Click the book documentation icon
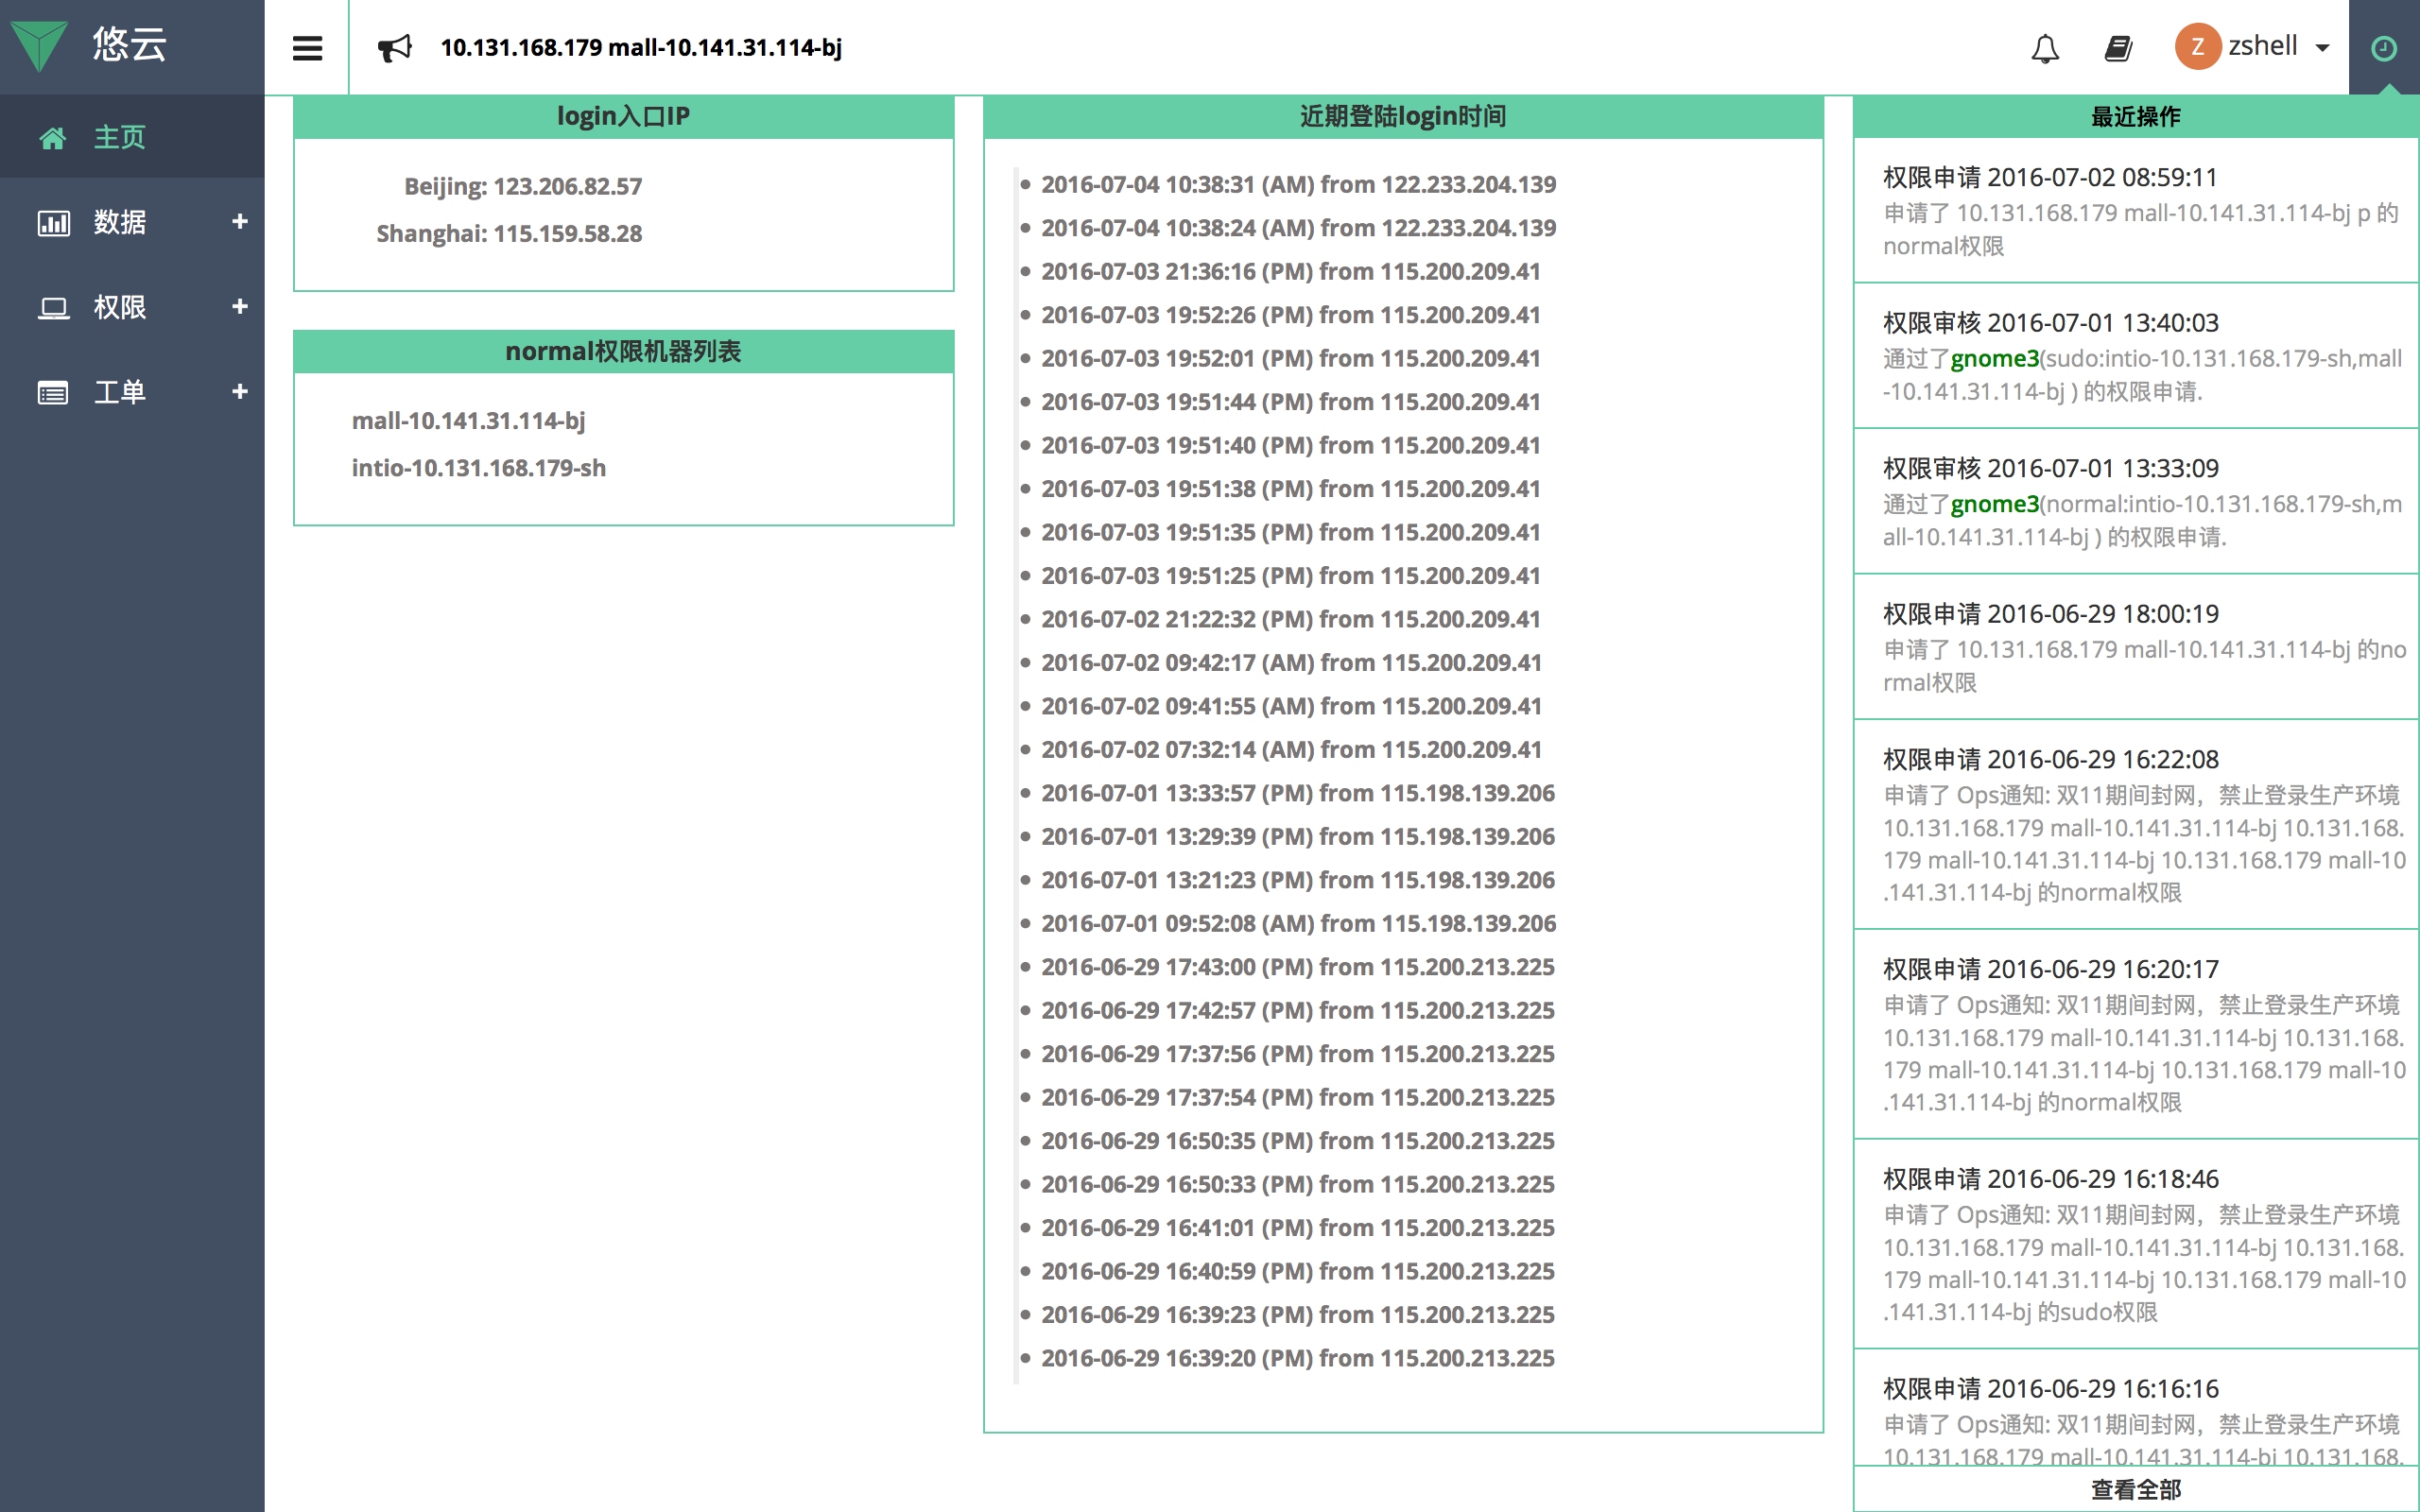The width and height of the screenshot is (2420, 1512). click(2118, 47)
